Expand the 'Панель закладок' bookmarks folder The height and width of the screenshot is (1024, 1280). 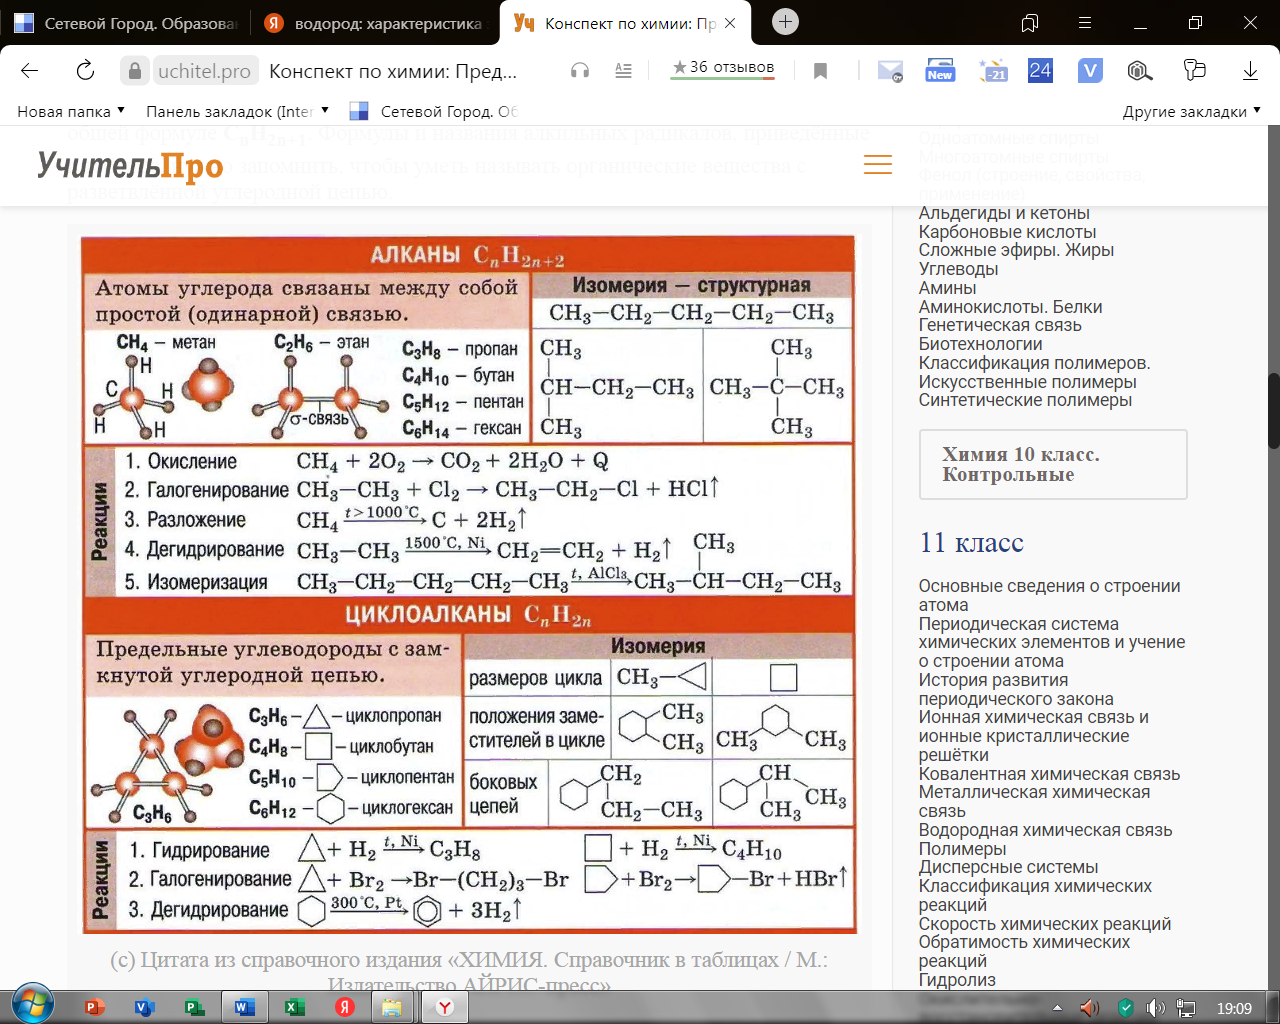[x=239, y=111]
